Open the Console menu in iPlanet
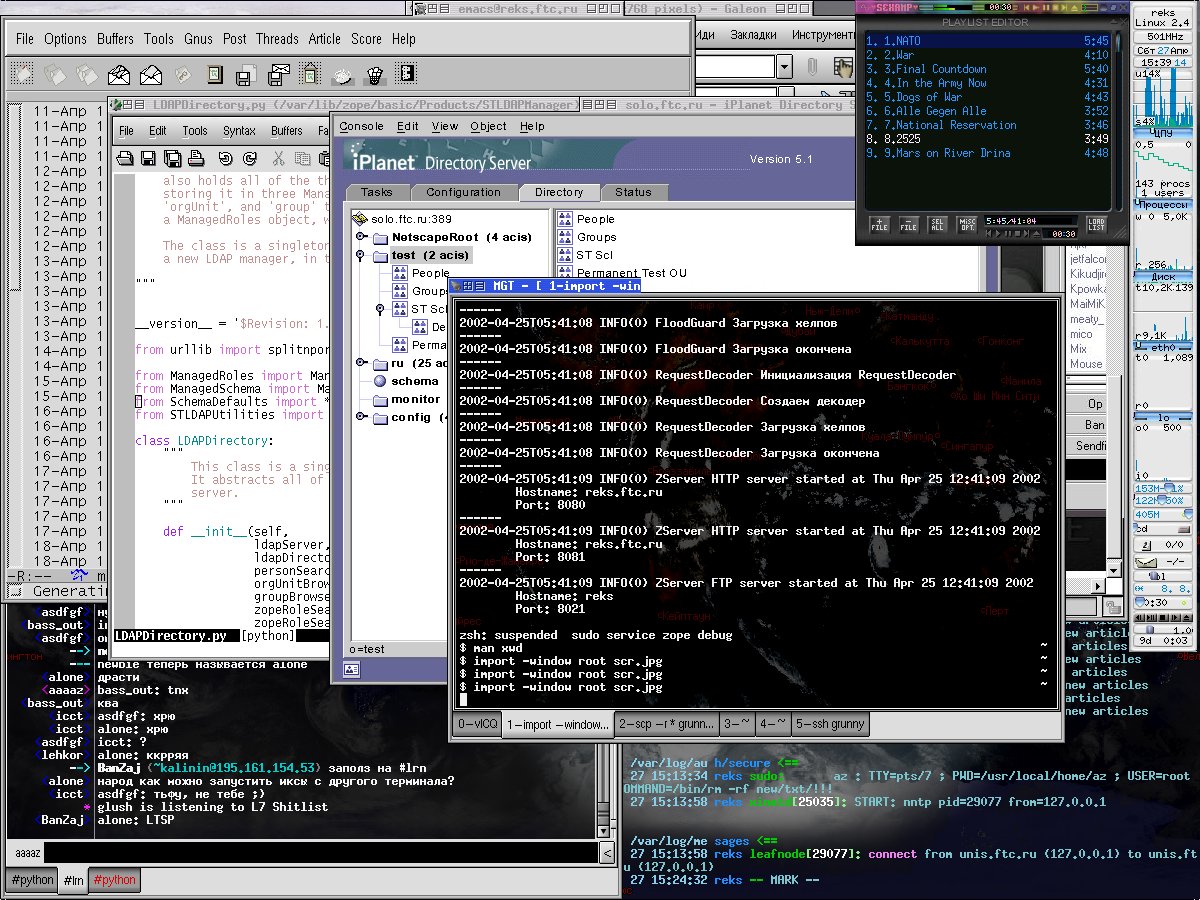This screenshot has width=1200, height=900. [361, 126]
